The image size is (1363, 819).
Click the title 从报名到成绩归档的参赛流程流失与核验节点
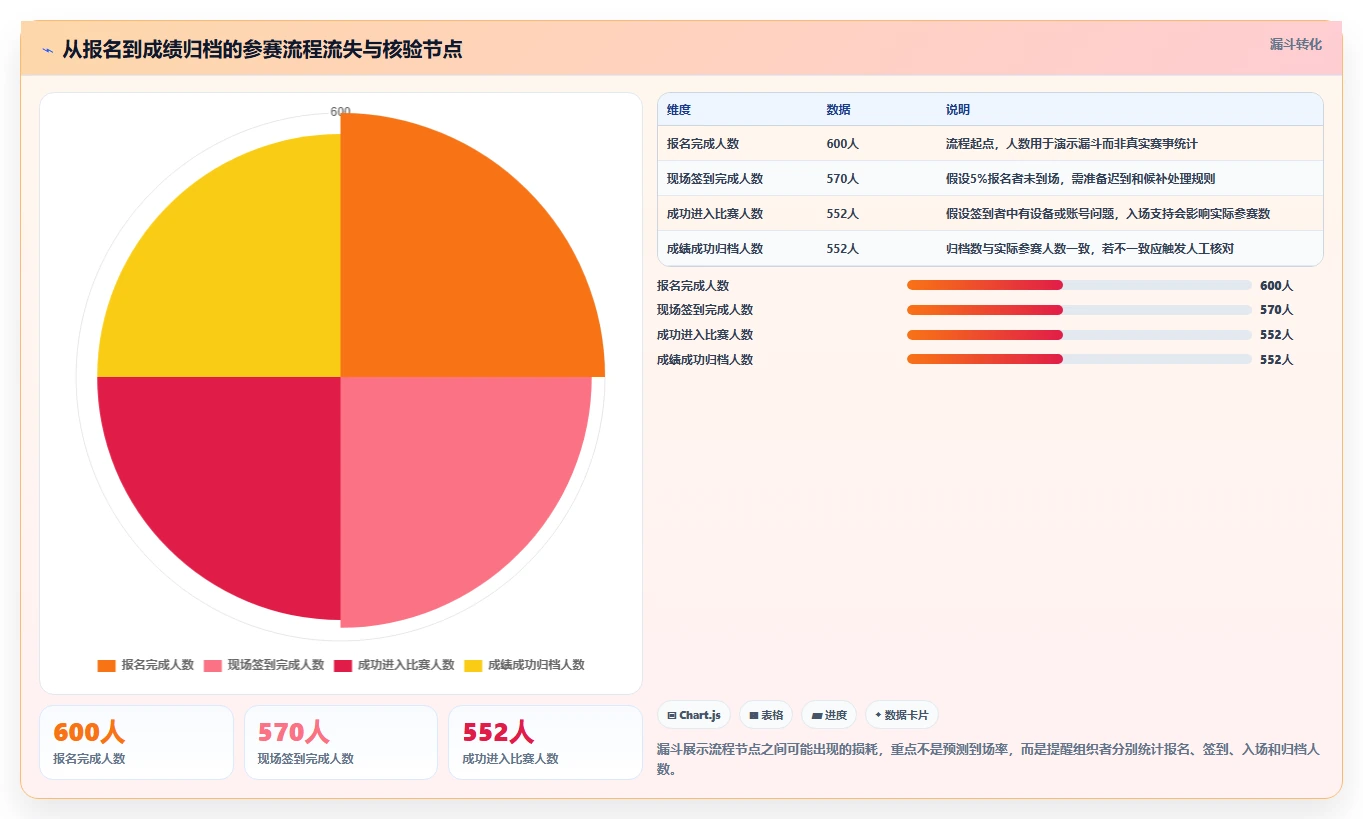pyautogui.click(x=262, y=49)
